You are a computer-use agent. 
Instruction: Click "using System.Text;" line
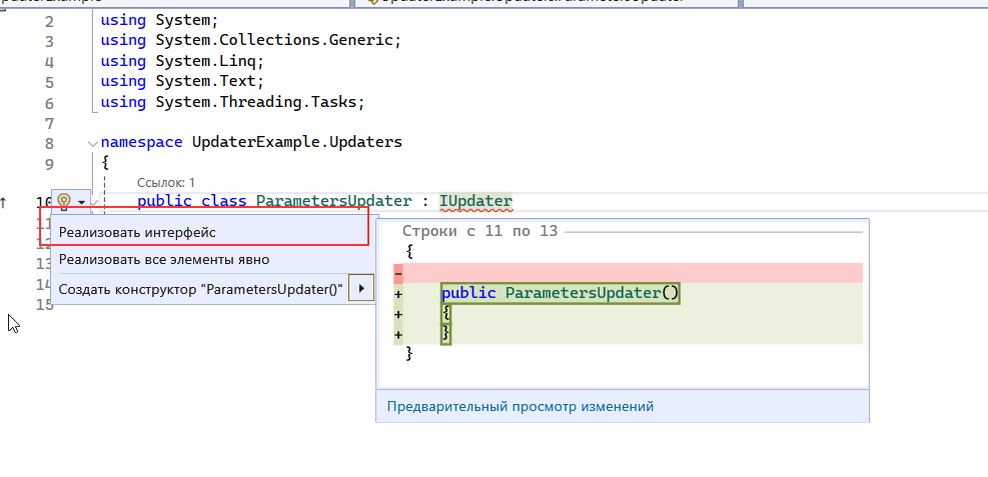[x=182, y=82]
